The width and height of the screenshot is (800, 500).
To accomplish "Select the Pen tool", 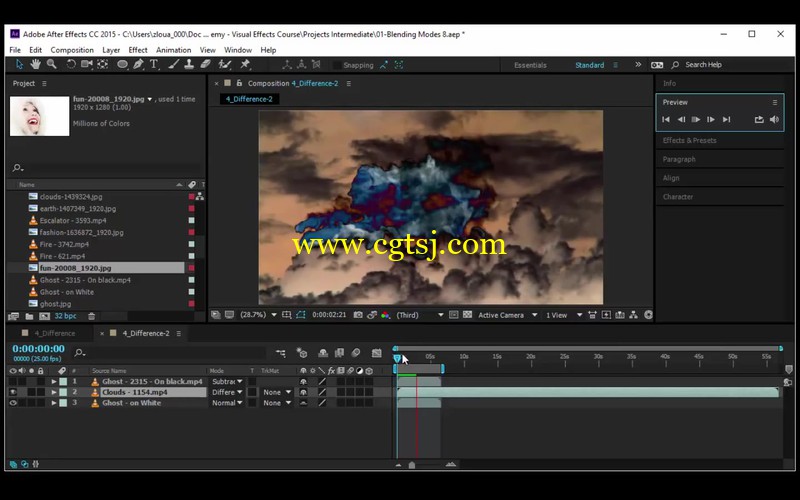I will click(138, 64).
